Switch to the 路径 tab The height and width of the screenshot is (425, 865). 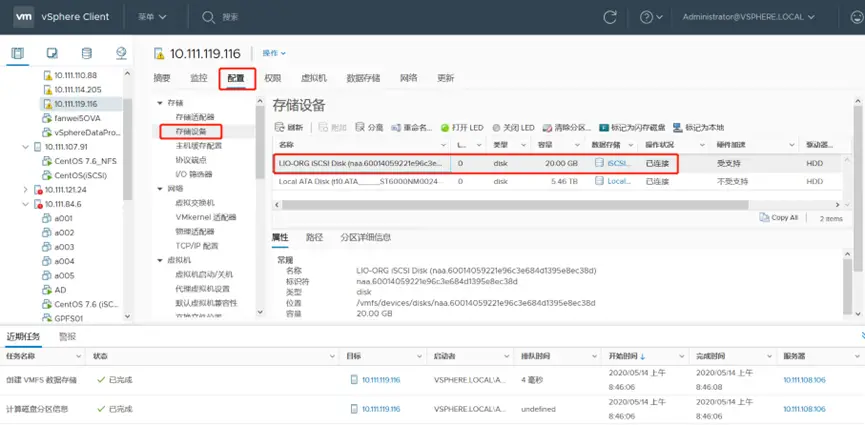[314, 238]
